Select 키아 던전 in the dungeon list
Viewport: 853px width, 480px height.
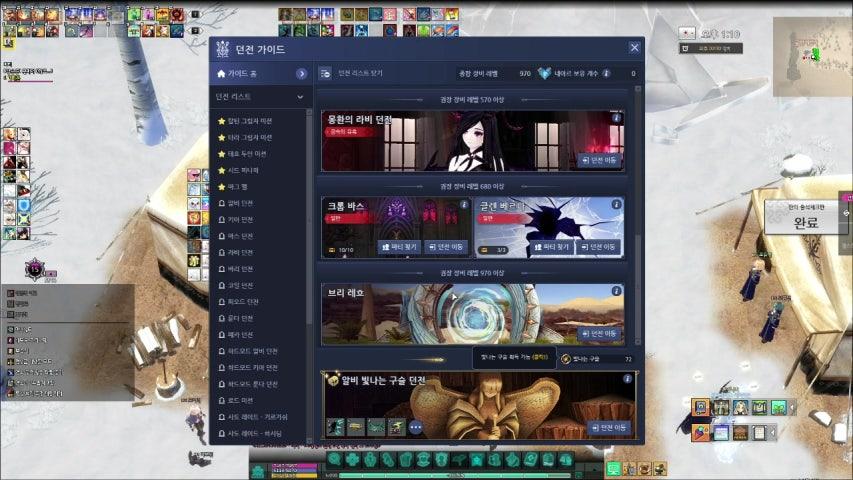(x=240, y=219)
